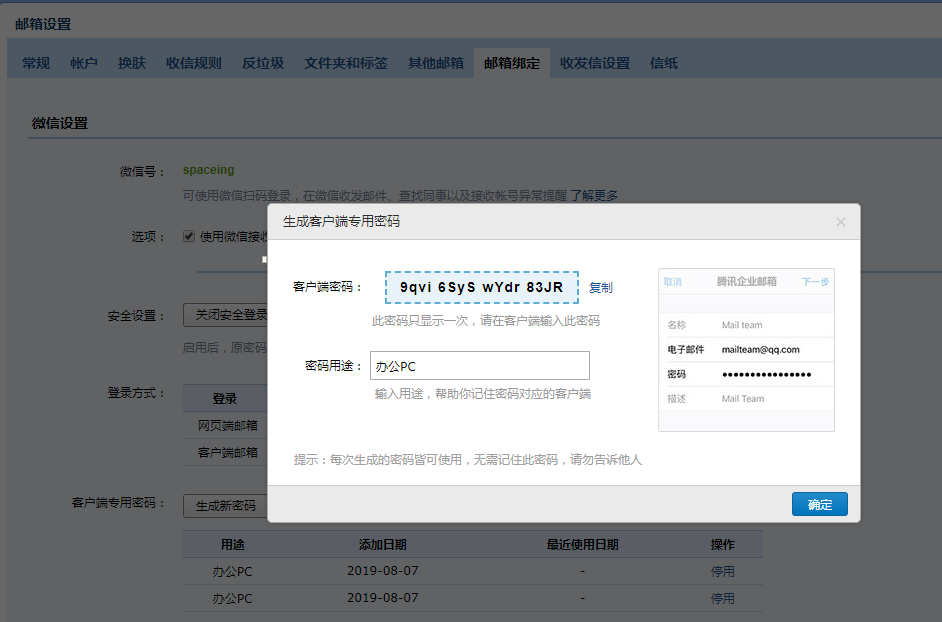Click 复制 to copy the password

[x=600, y=288]
